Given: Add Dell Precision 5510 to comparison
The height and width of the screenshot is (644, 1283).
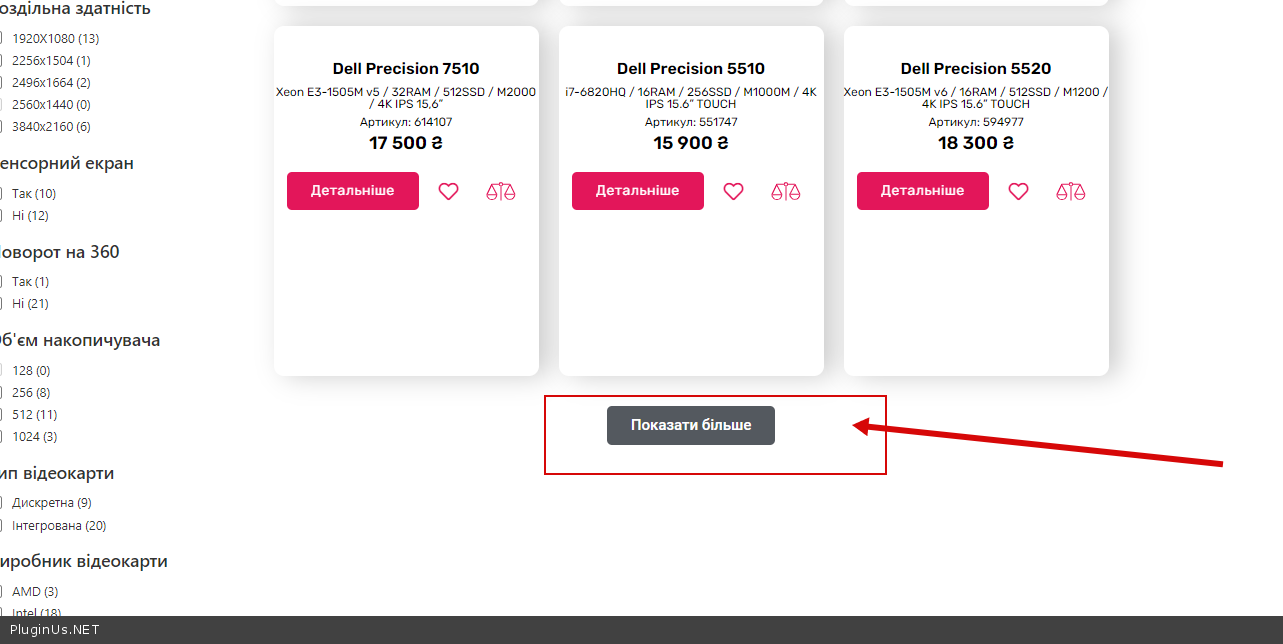Looking at the screenshot, I should click(x=786, y=191).
